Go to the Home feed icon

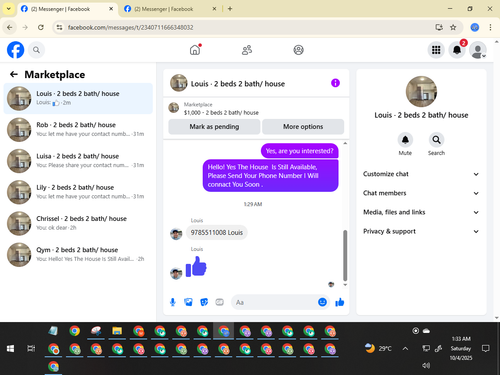click(x=195, y=50)
